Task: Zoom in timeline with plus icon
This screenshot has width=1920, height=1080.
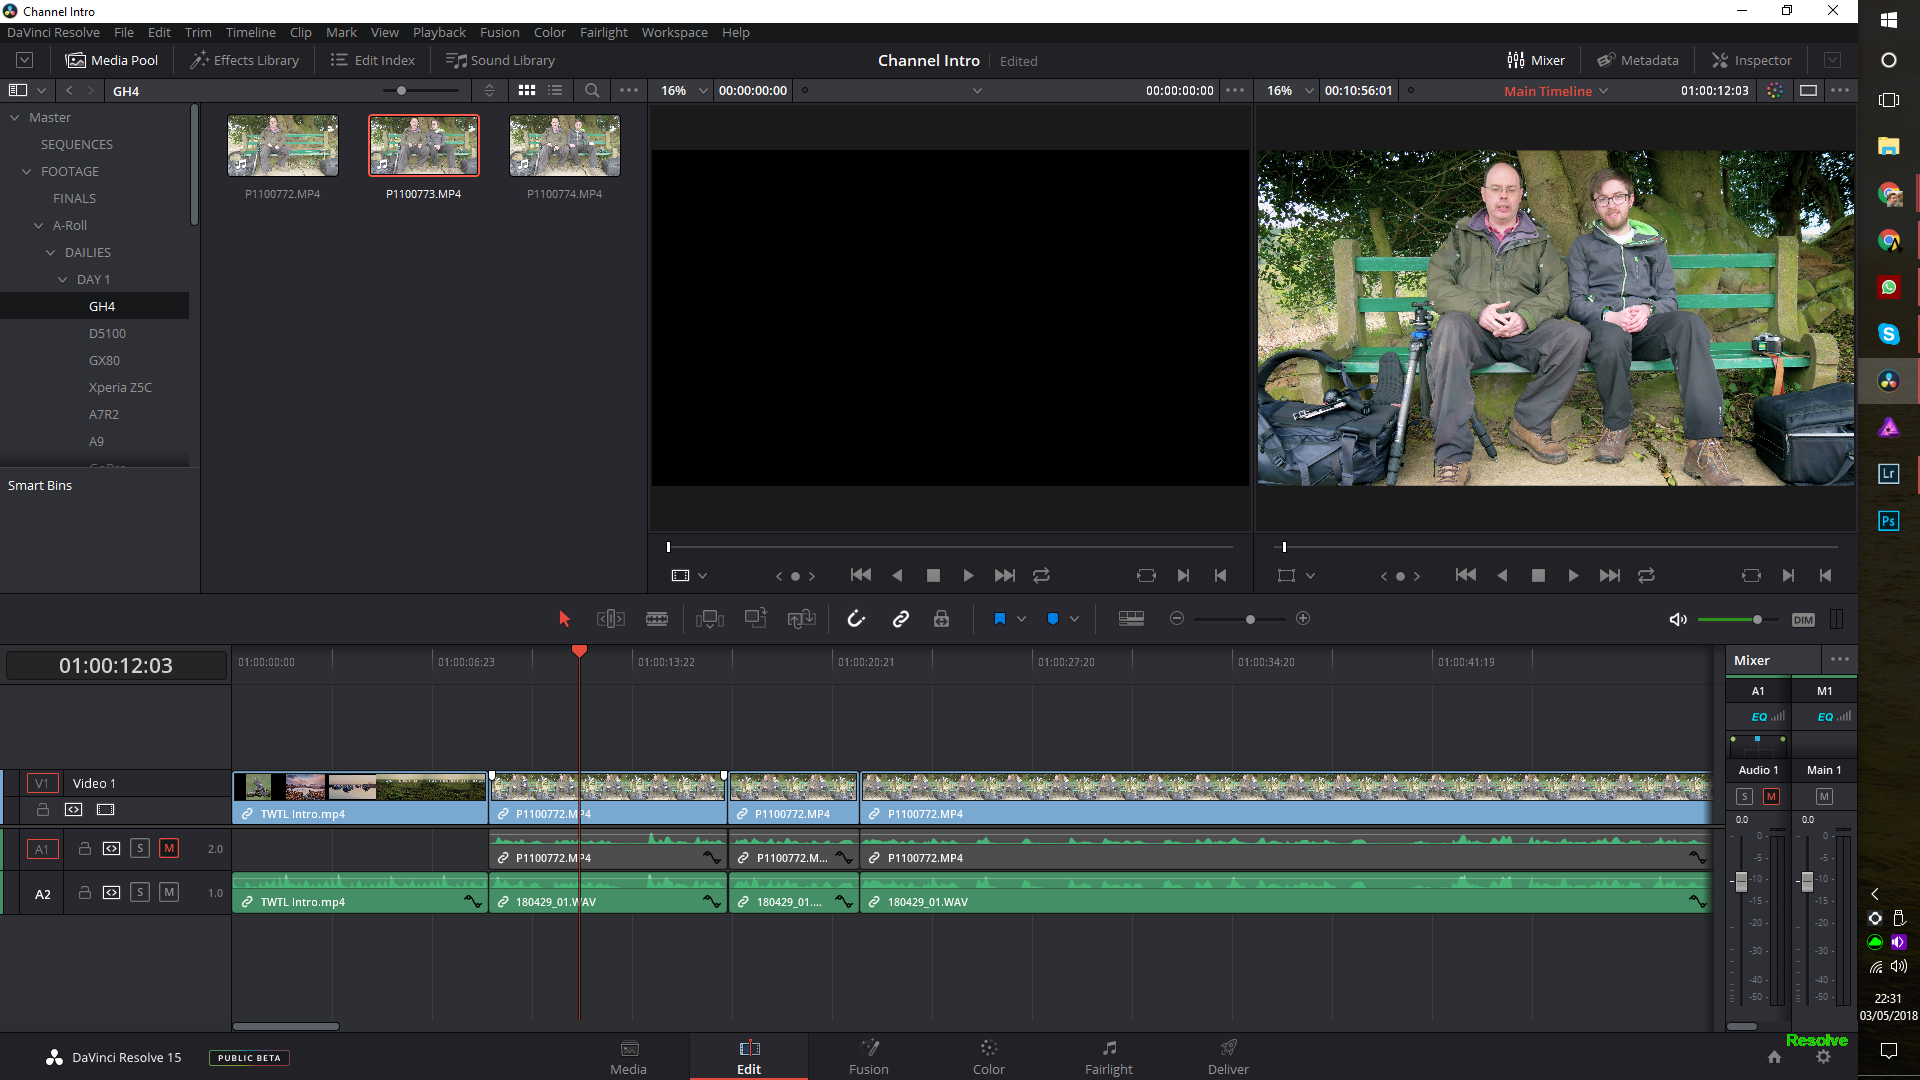Action: (1303, 619)
